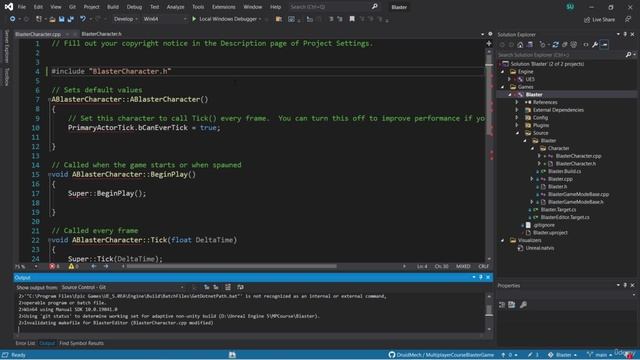Click the Undo arrow in toolbar
The image size is (640, 360).
pos(83,19)
